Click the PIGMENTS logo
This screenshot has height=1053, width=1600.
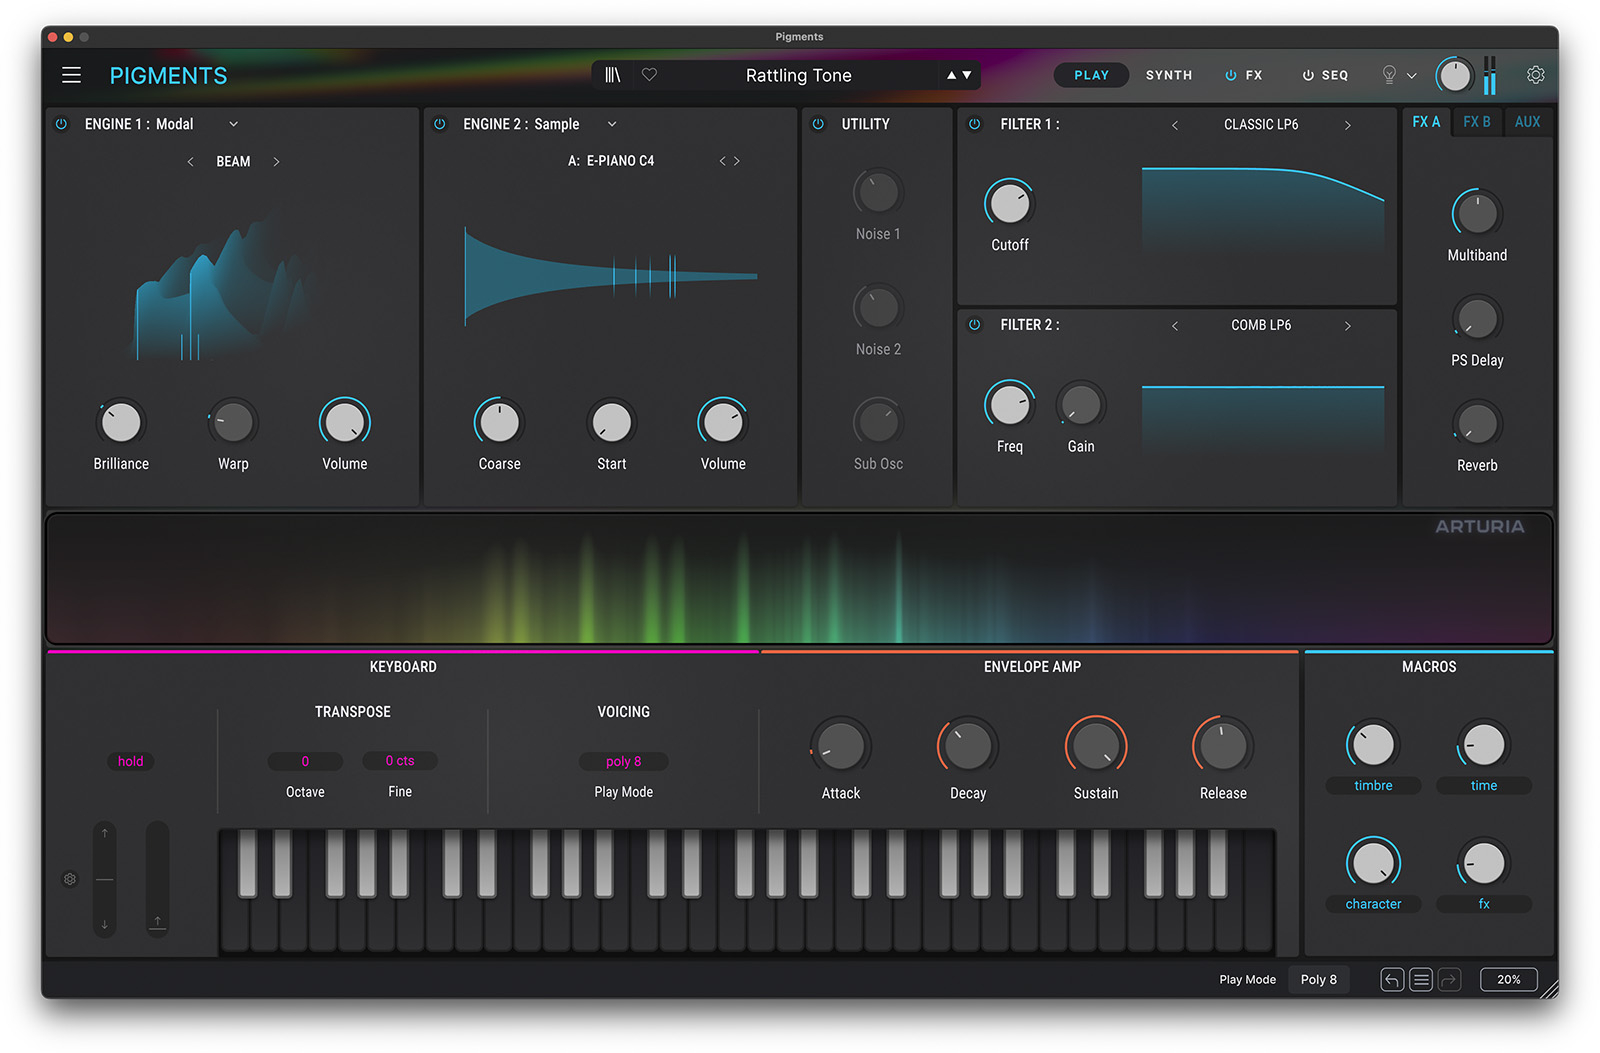point(168,76)
